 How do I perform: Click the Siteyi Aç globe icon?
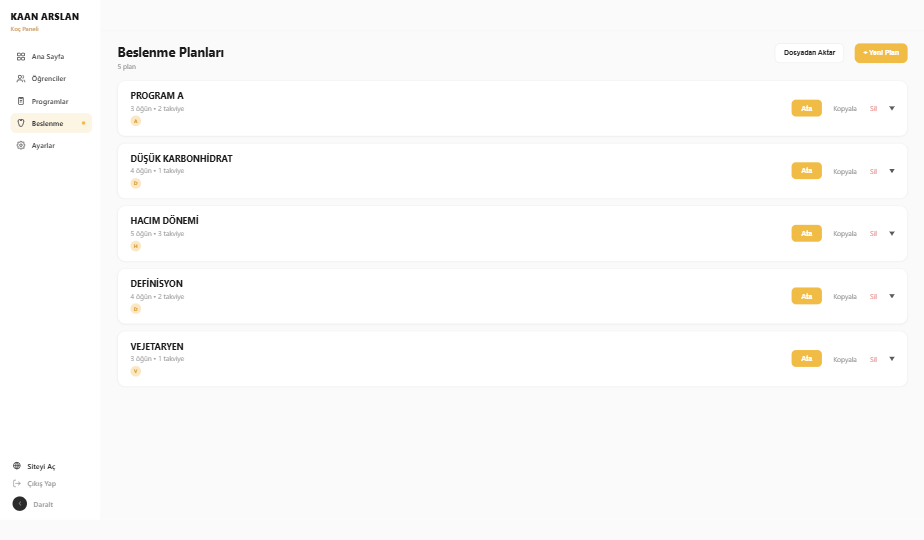point(16,466)
